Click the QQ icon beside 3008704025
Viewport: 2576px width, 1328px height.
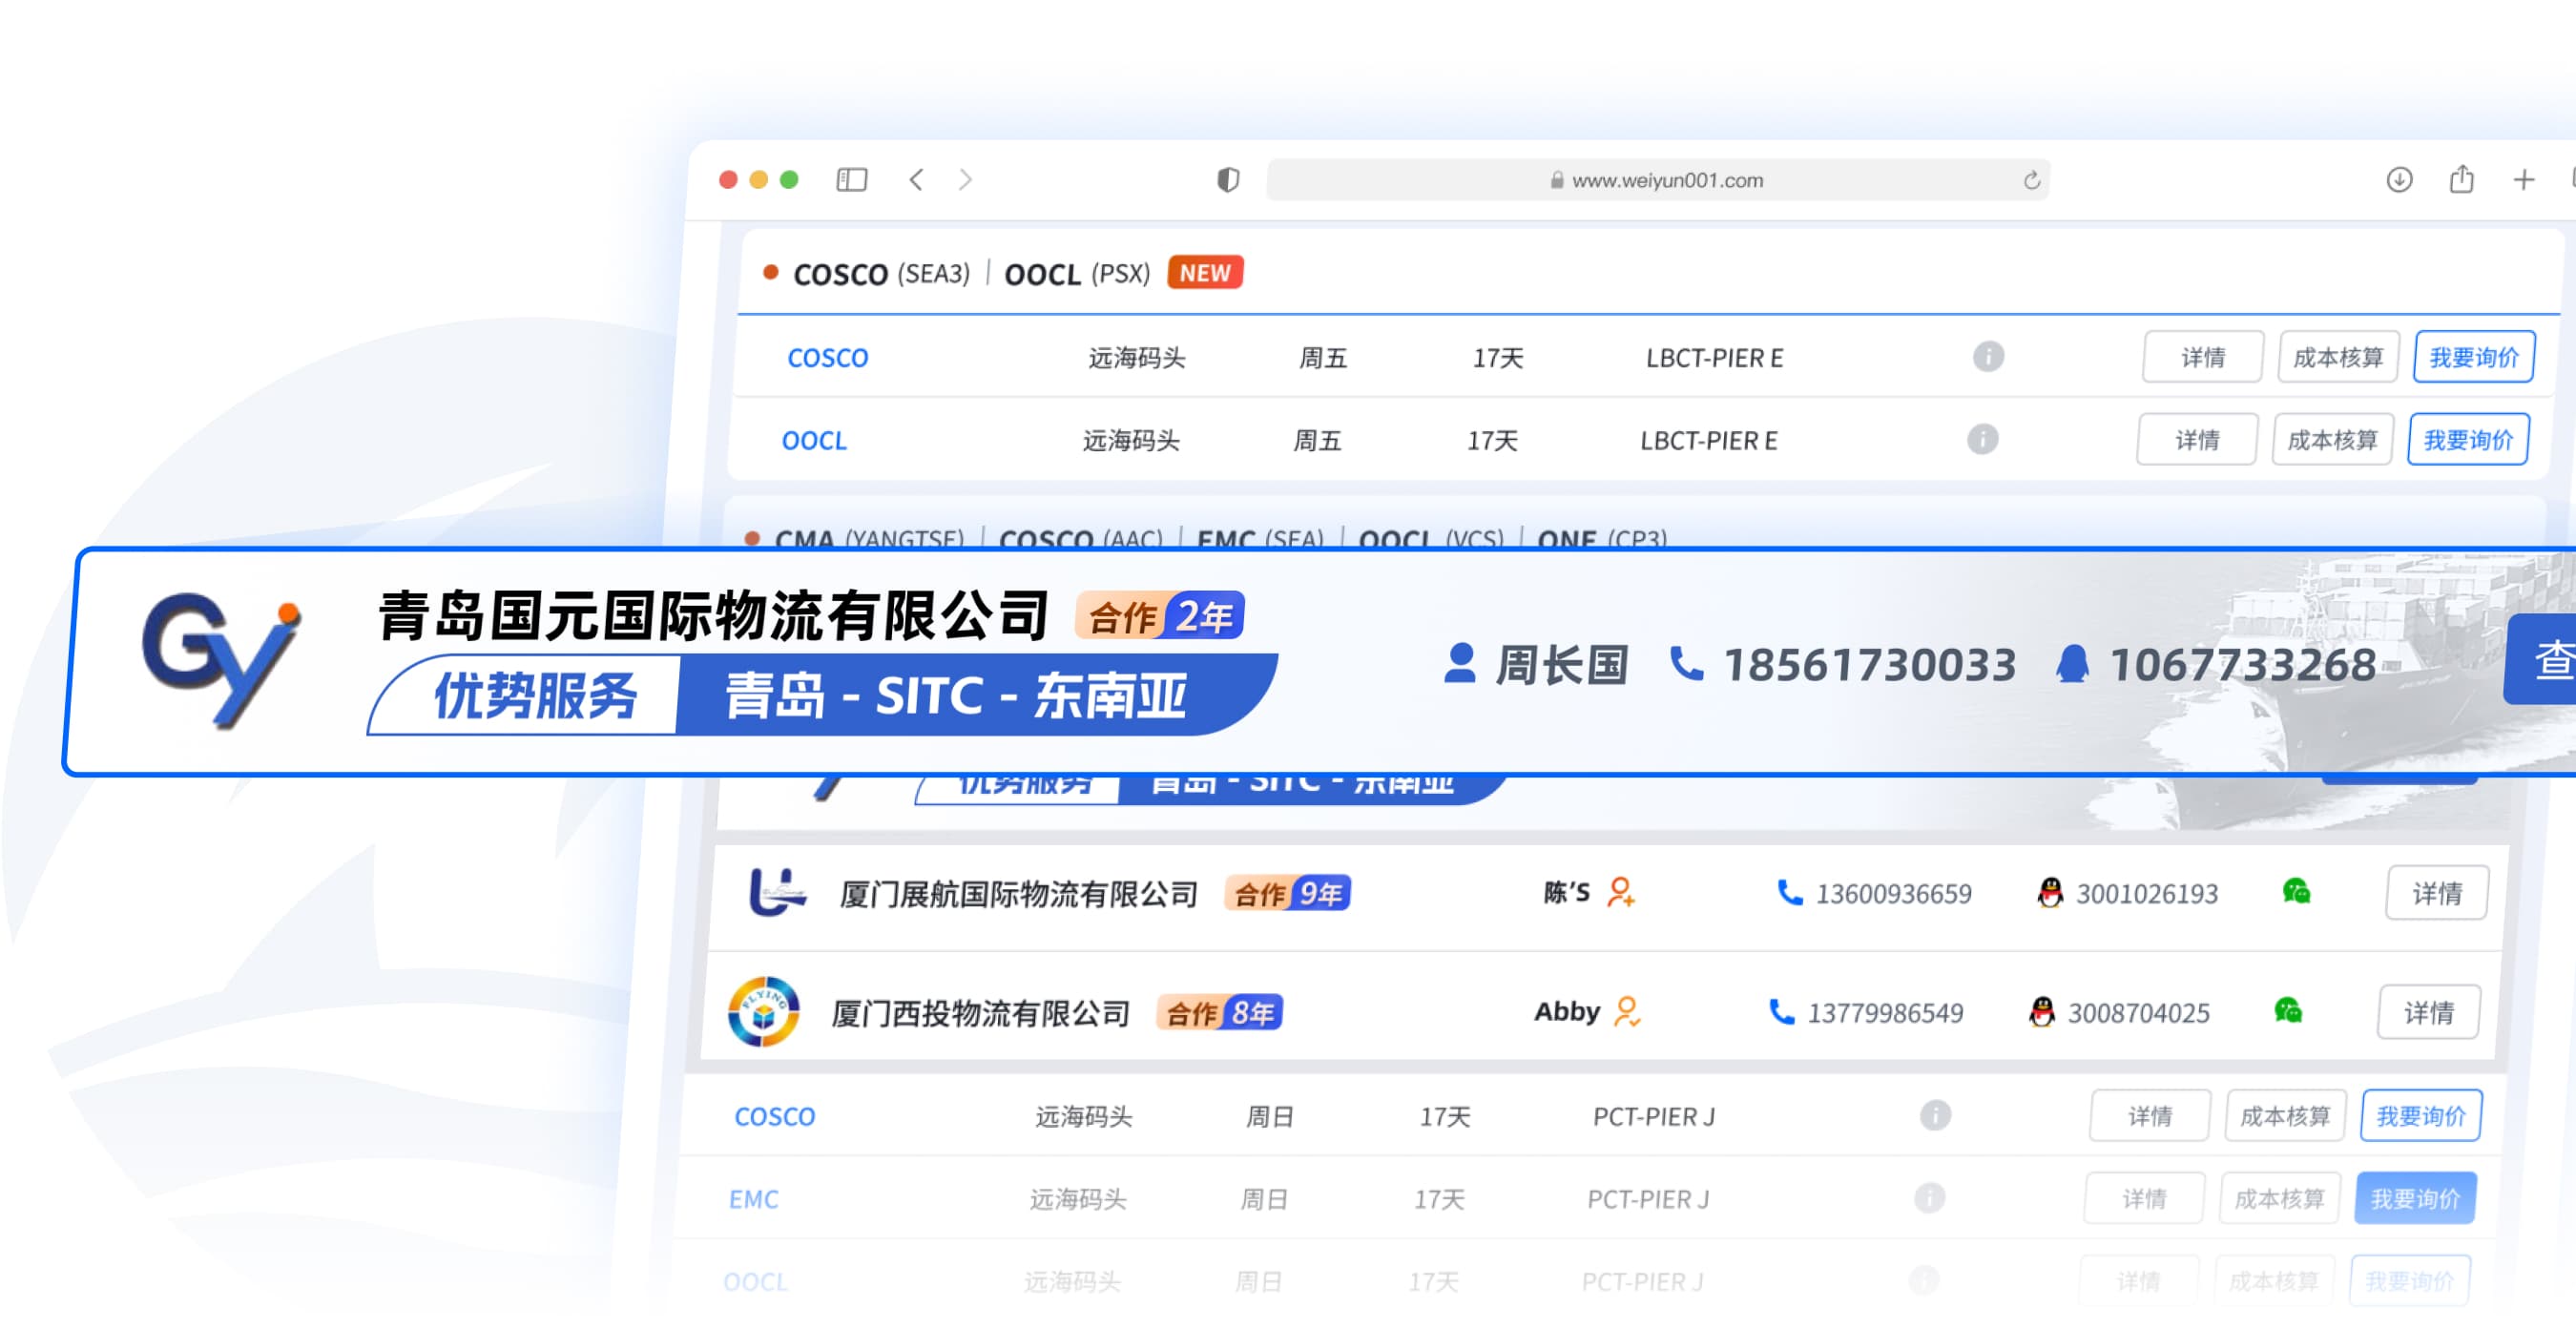tap(2042, 1012)
